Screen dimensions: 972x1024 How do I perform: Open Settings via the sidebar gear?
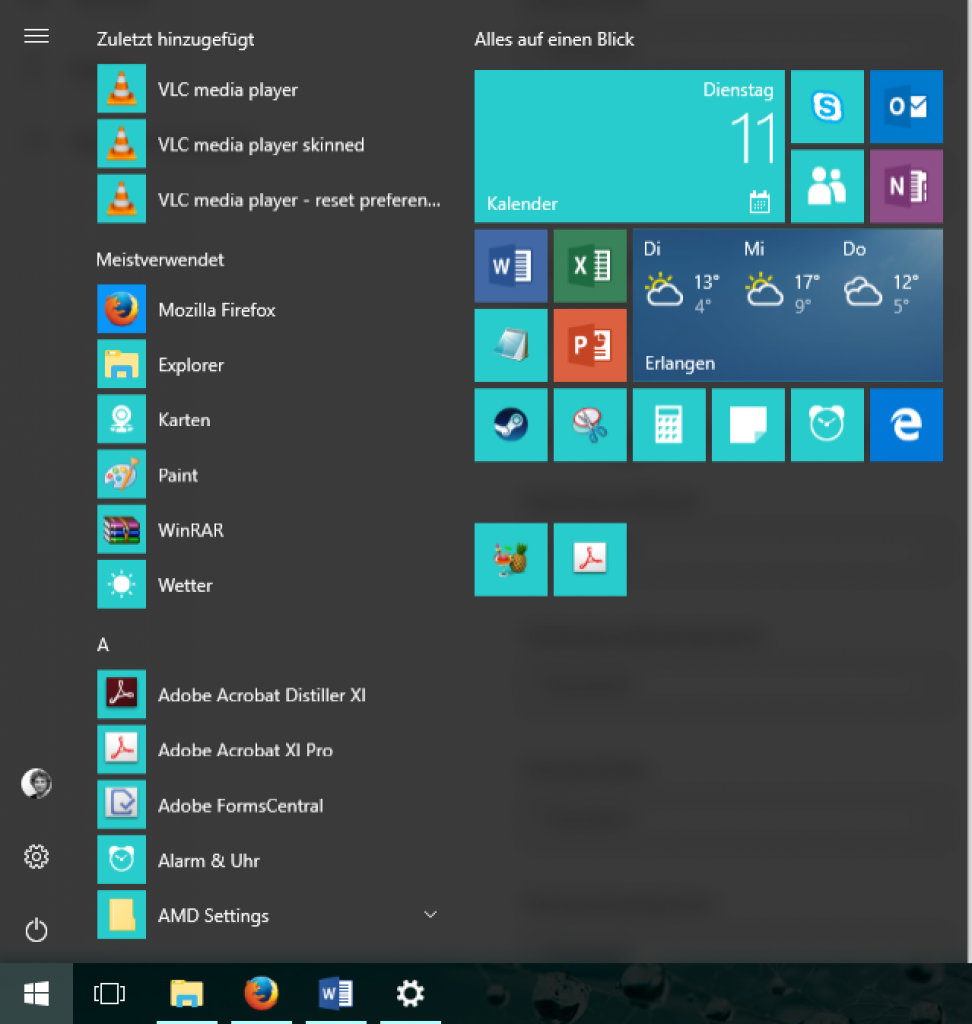coord(37,856)
